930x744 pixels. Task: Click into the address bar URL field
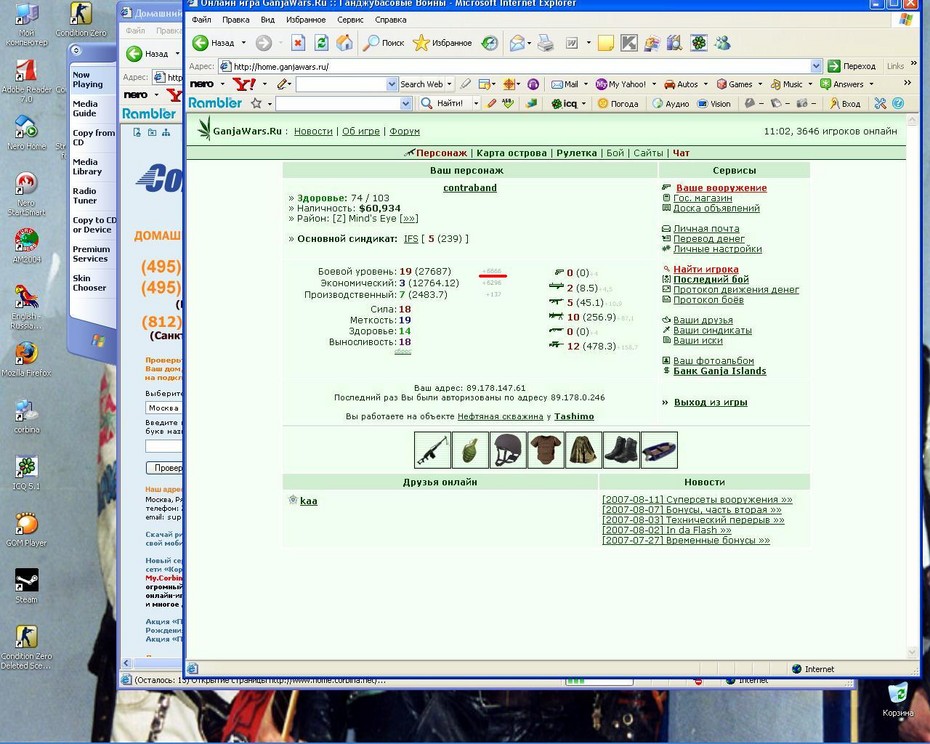pos(520,66)
